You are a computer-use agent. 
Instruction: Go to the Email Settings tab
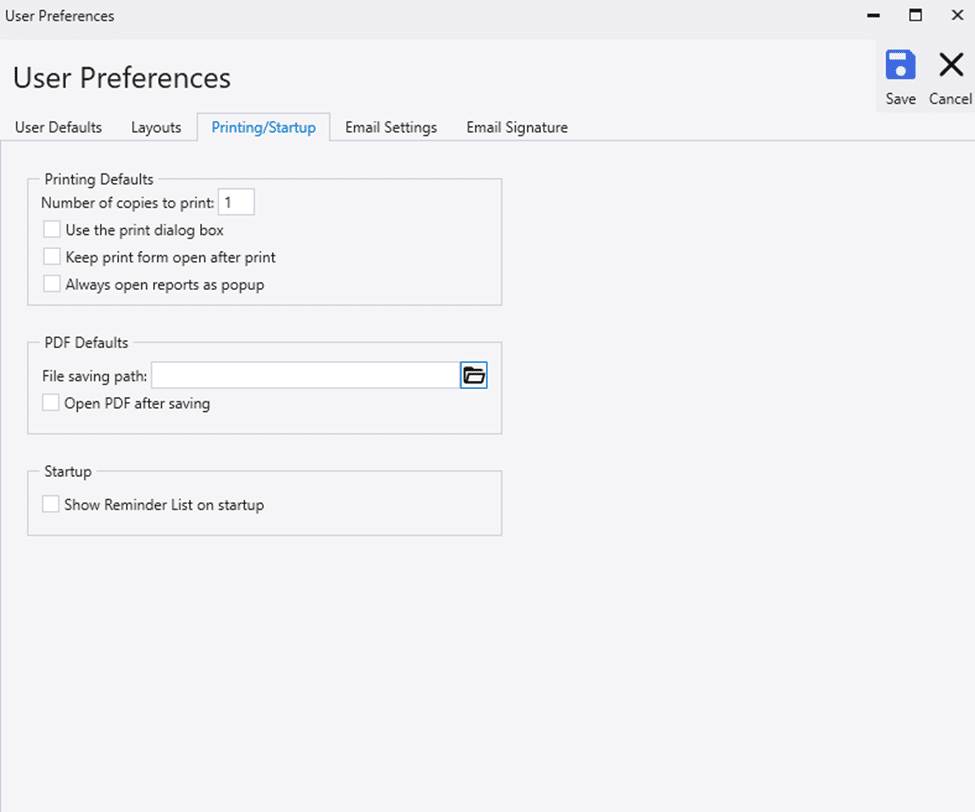point(391,127)
